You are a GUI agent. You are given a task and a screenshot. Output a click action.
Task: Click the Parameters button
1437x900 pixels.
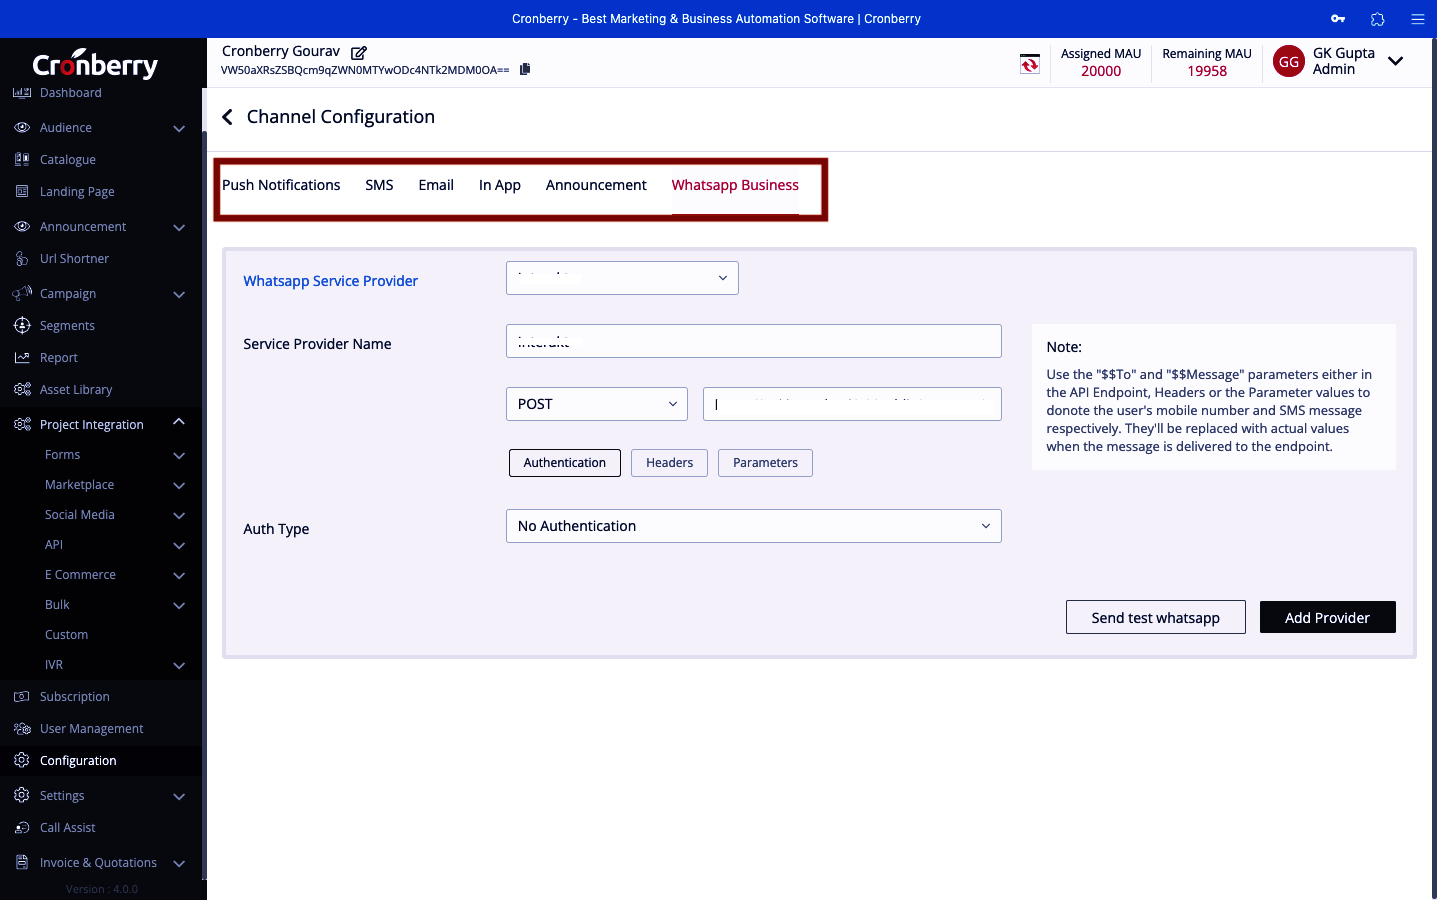765,463
